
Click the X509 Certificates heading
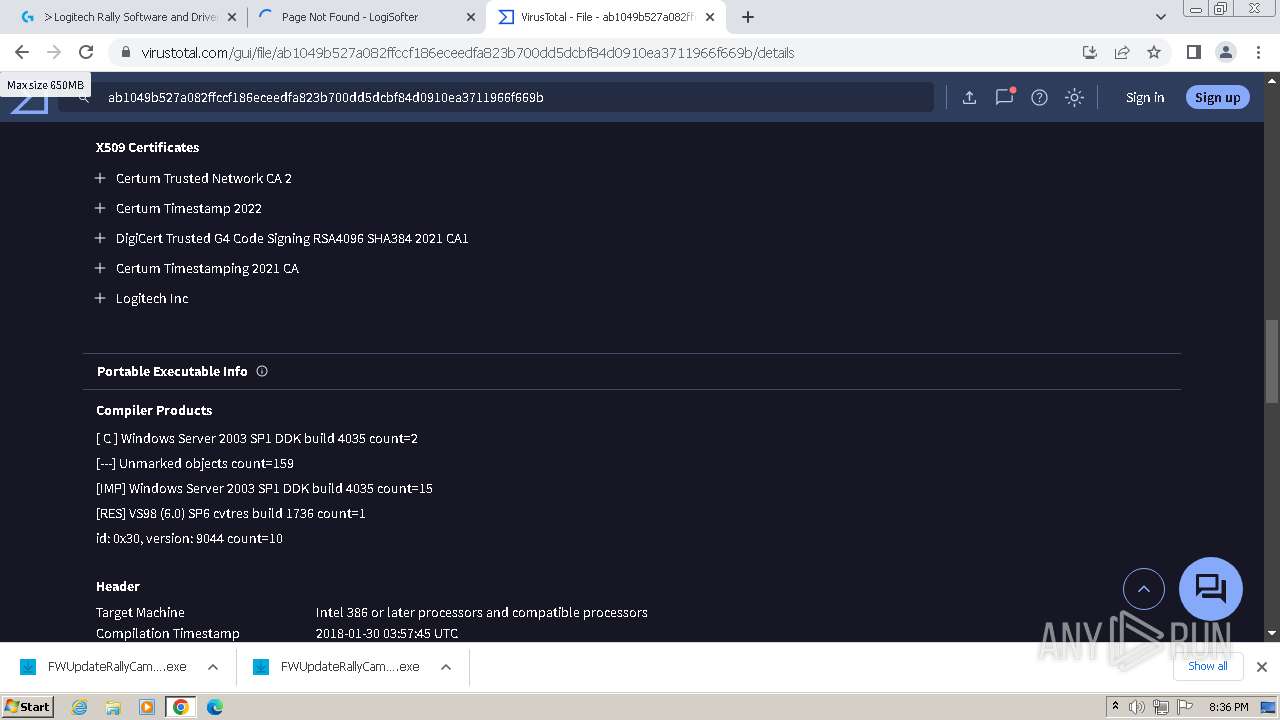point(147,147)
